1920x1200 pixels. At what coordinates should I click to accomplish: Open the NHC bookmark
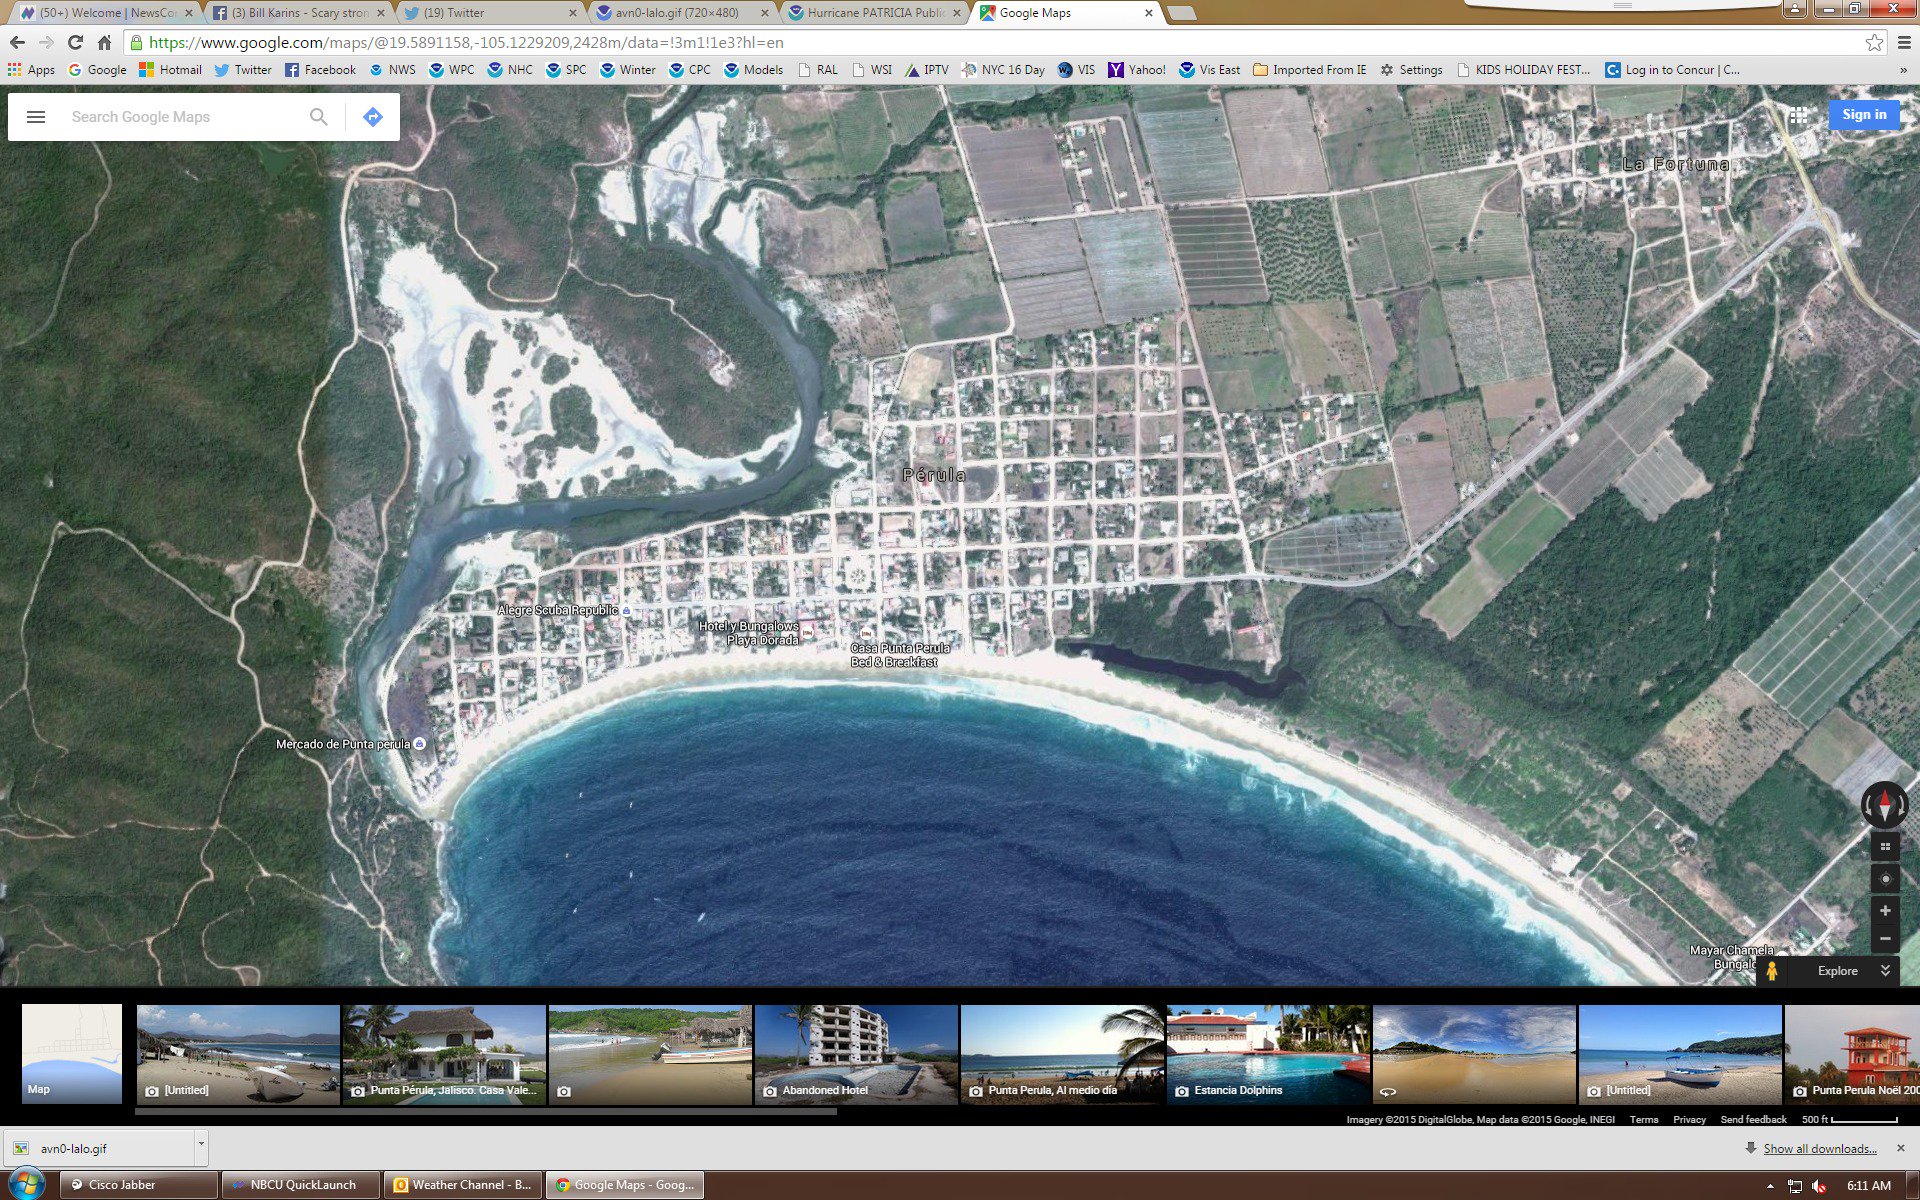510,70
